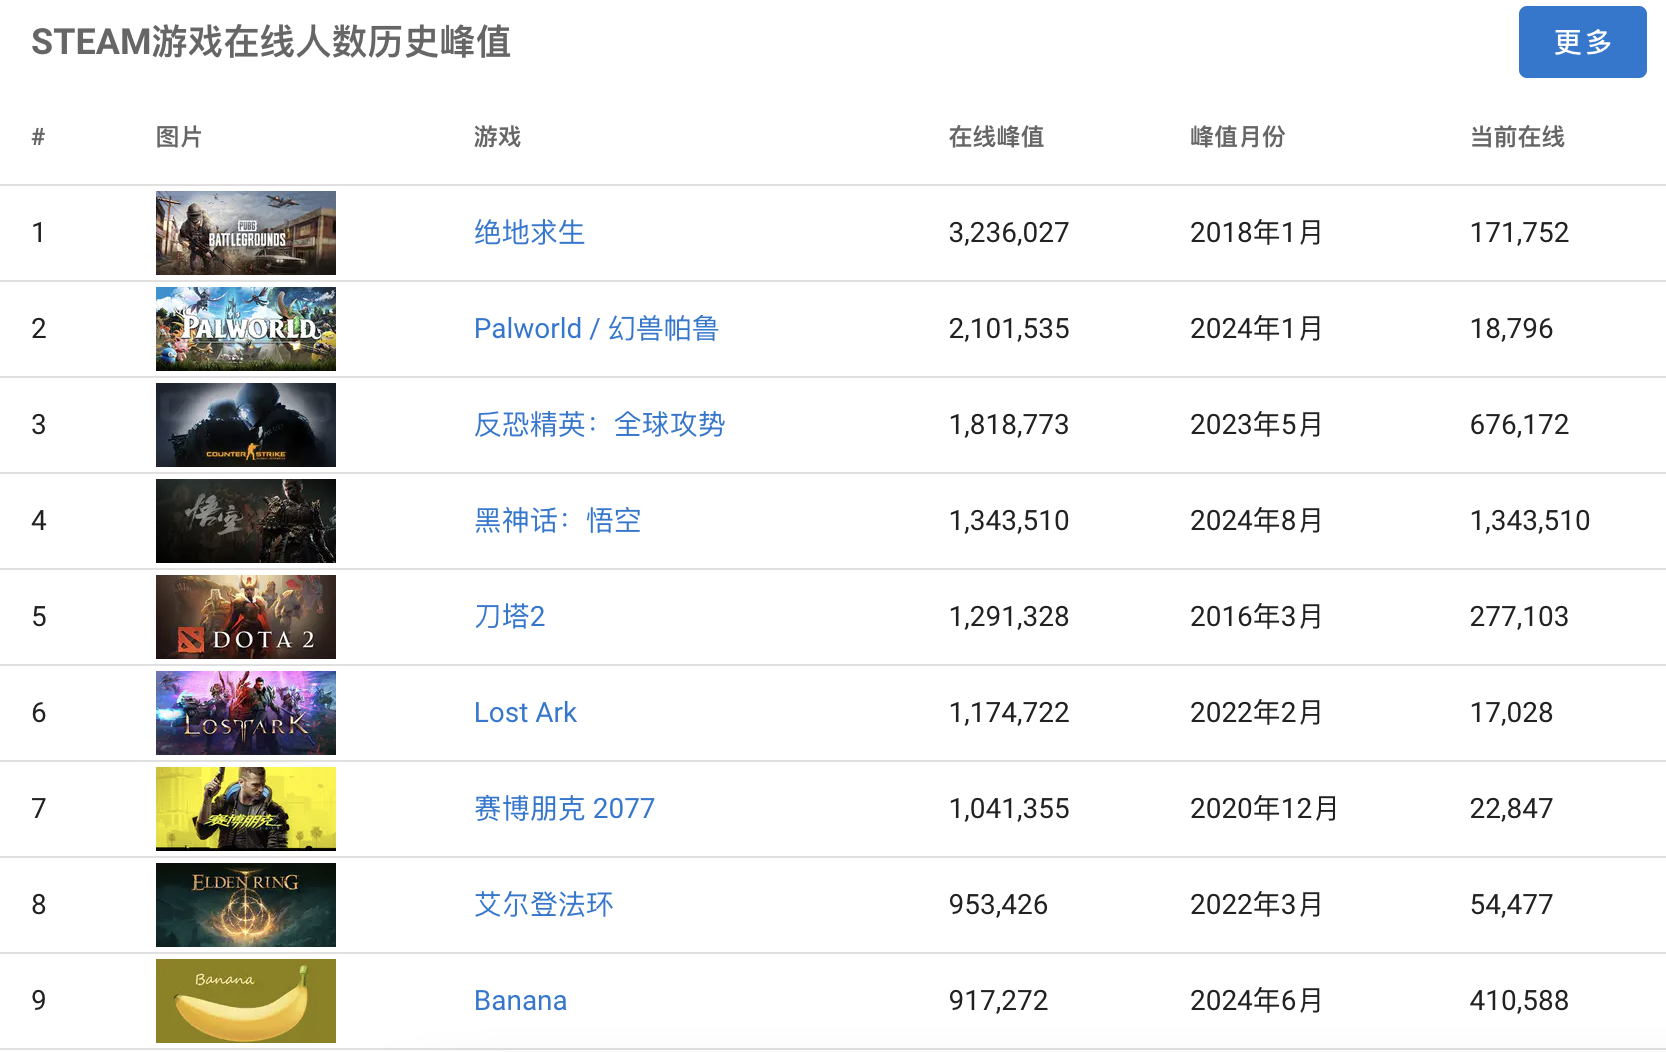
Task: Click the 图片 column header
Action: 179,137
